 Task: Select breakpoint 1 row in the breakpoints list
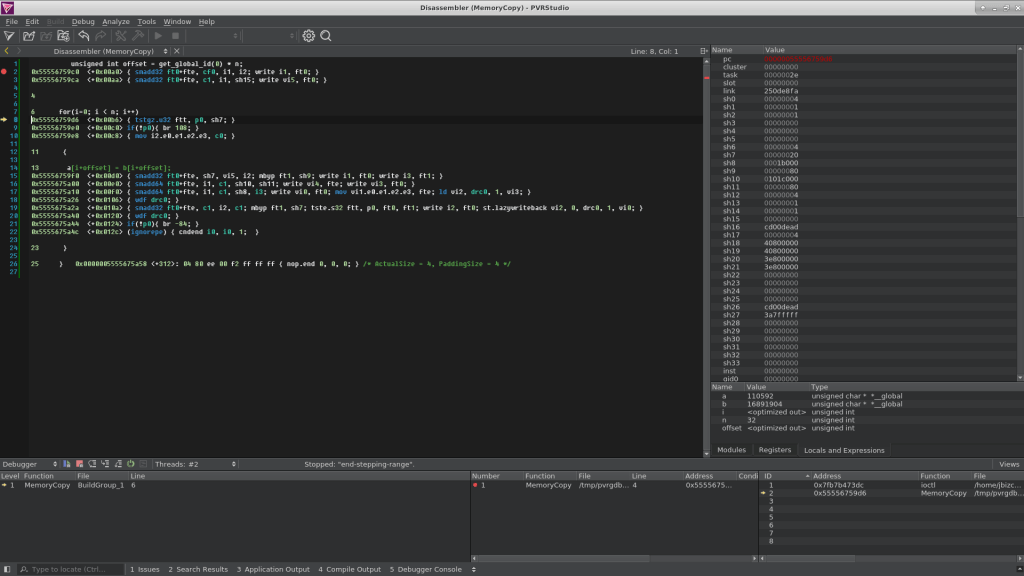(x=615, y=485)
